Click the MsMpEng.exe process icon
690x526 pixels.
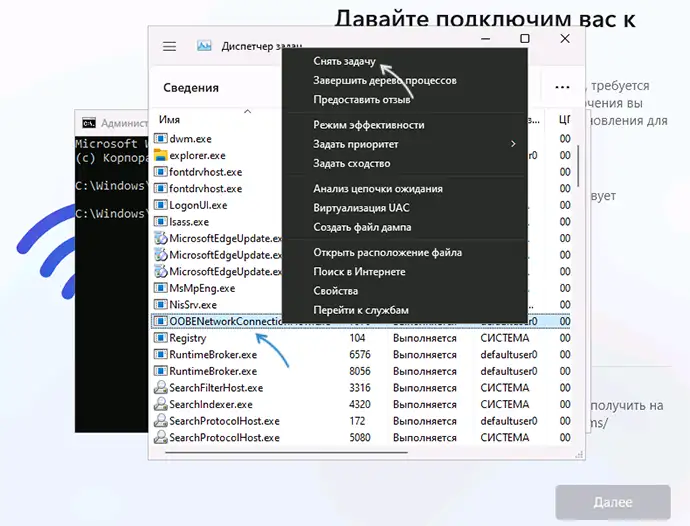coord(161,288)
